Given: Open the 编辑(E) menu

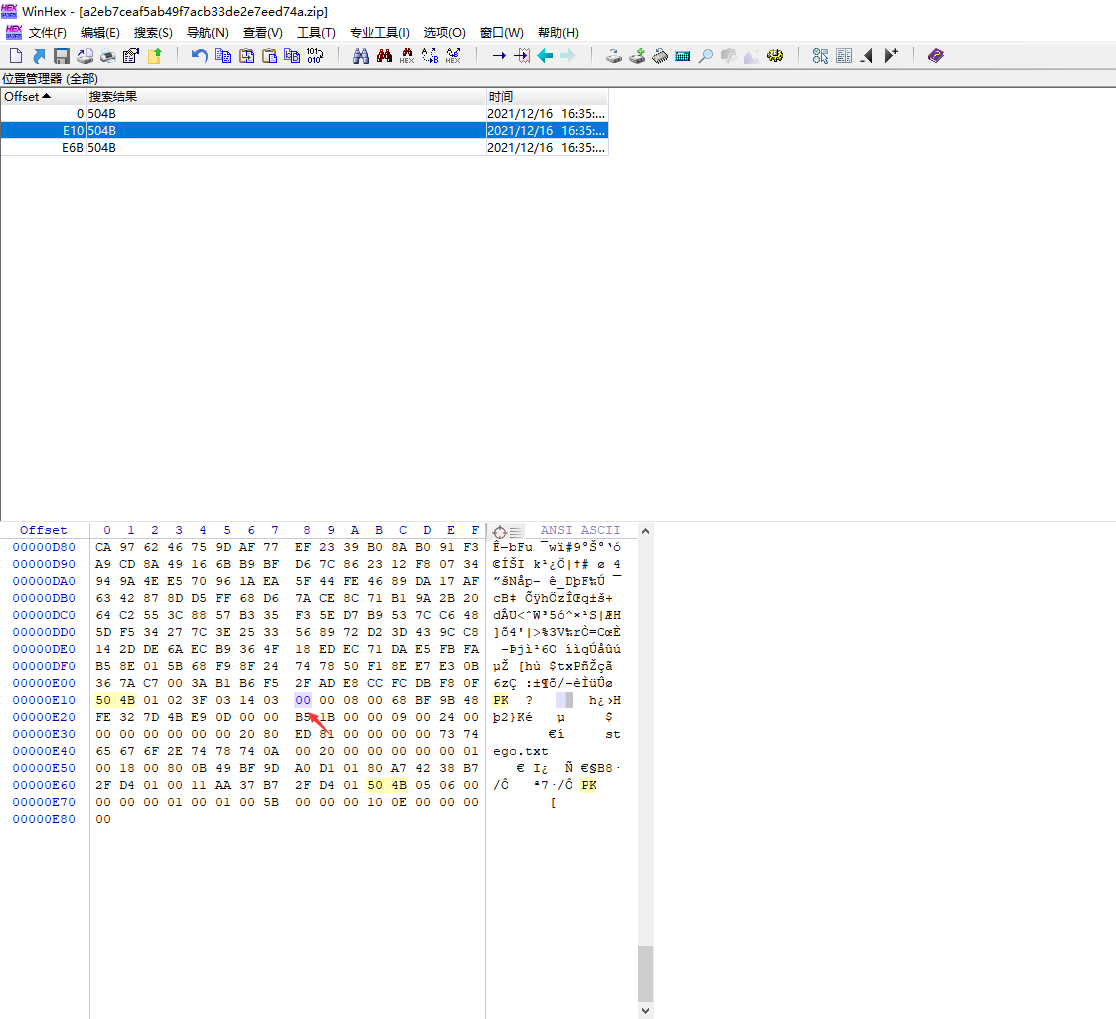Looking at the screenshot, I should 100,33.
